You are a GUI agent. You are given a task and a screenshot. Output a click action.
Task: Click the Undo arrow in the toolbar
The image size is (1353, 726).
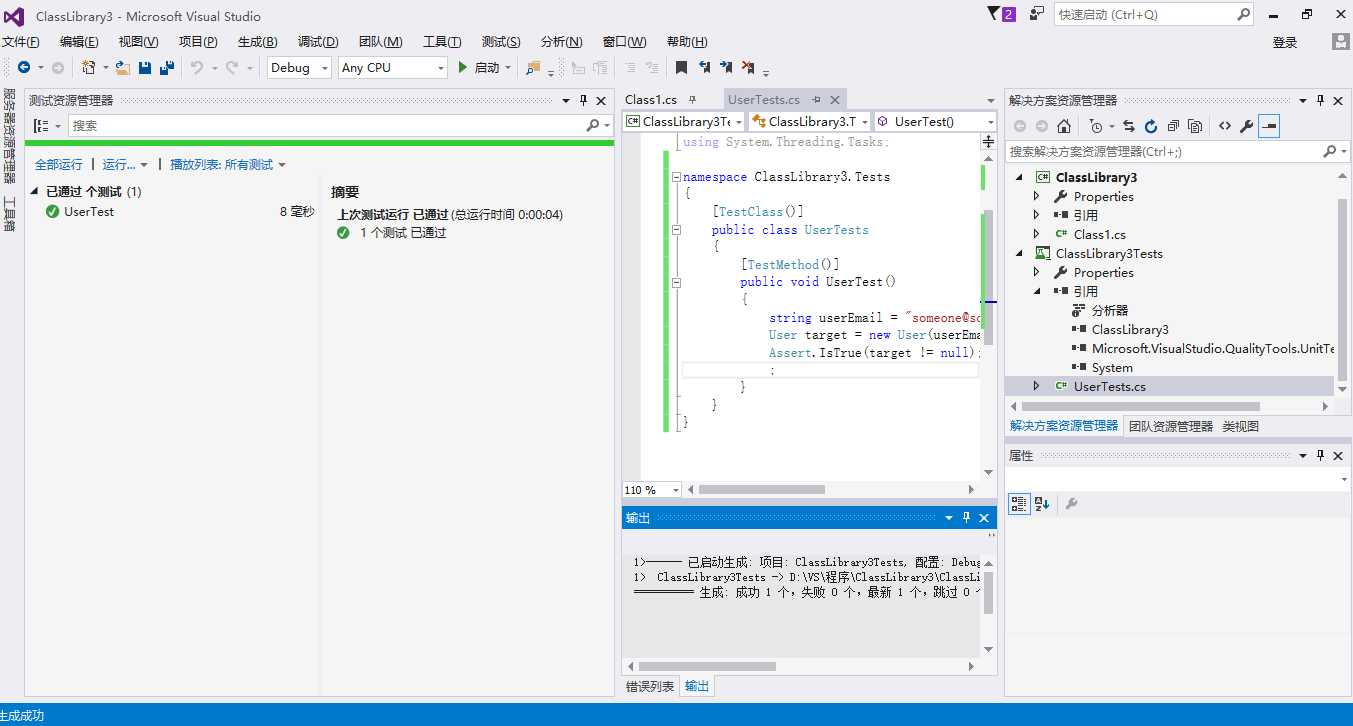[x=197, y=67]
